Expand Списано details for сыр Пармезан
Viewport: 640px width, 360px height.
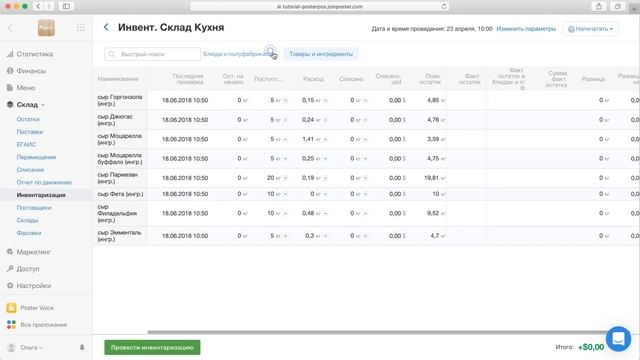click(365, 178)
